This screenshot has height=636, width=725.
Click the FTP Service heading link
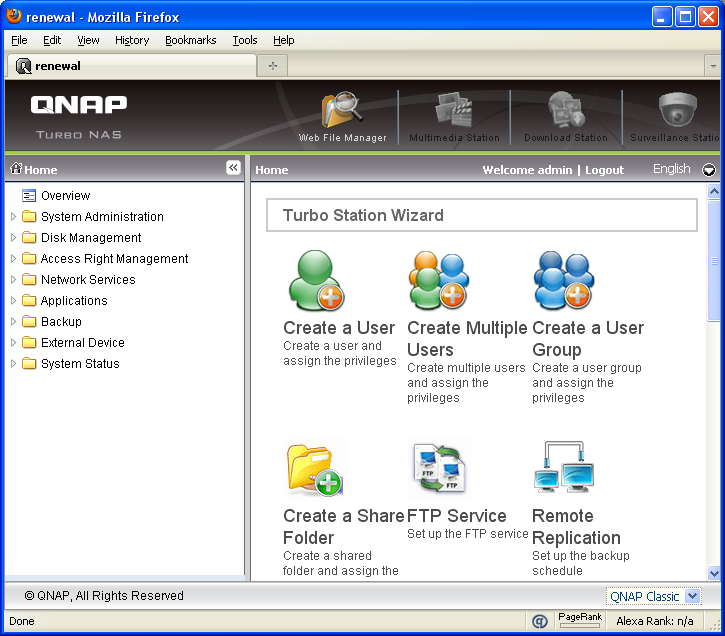click(456, 516)
